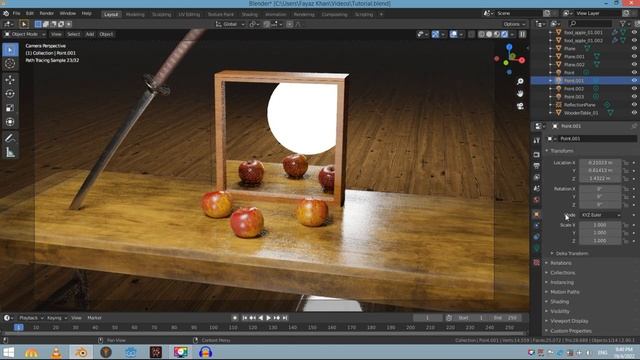The image size is (640, 360).
Task: Switch to the Modeling workspace tab
Action: (x=135, y=14)
